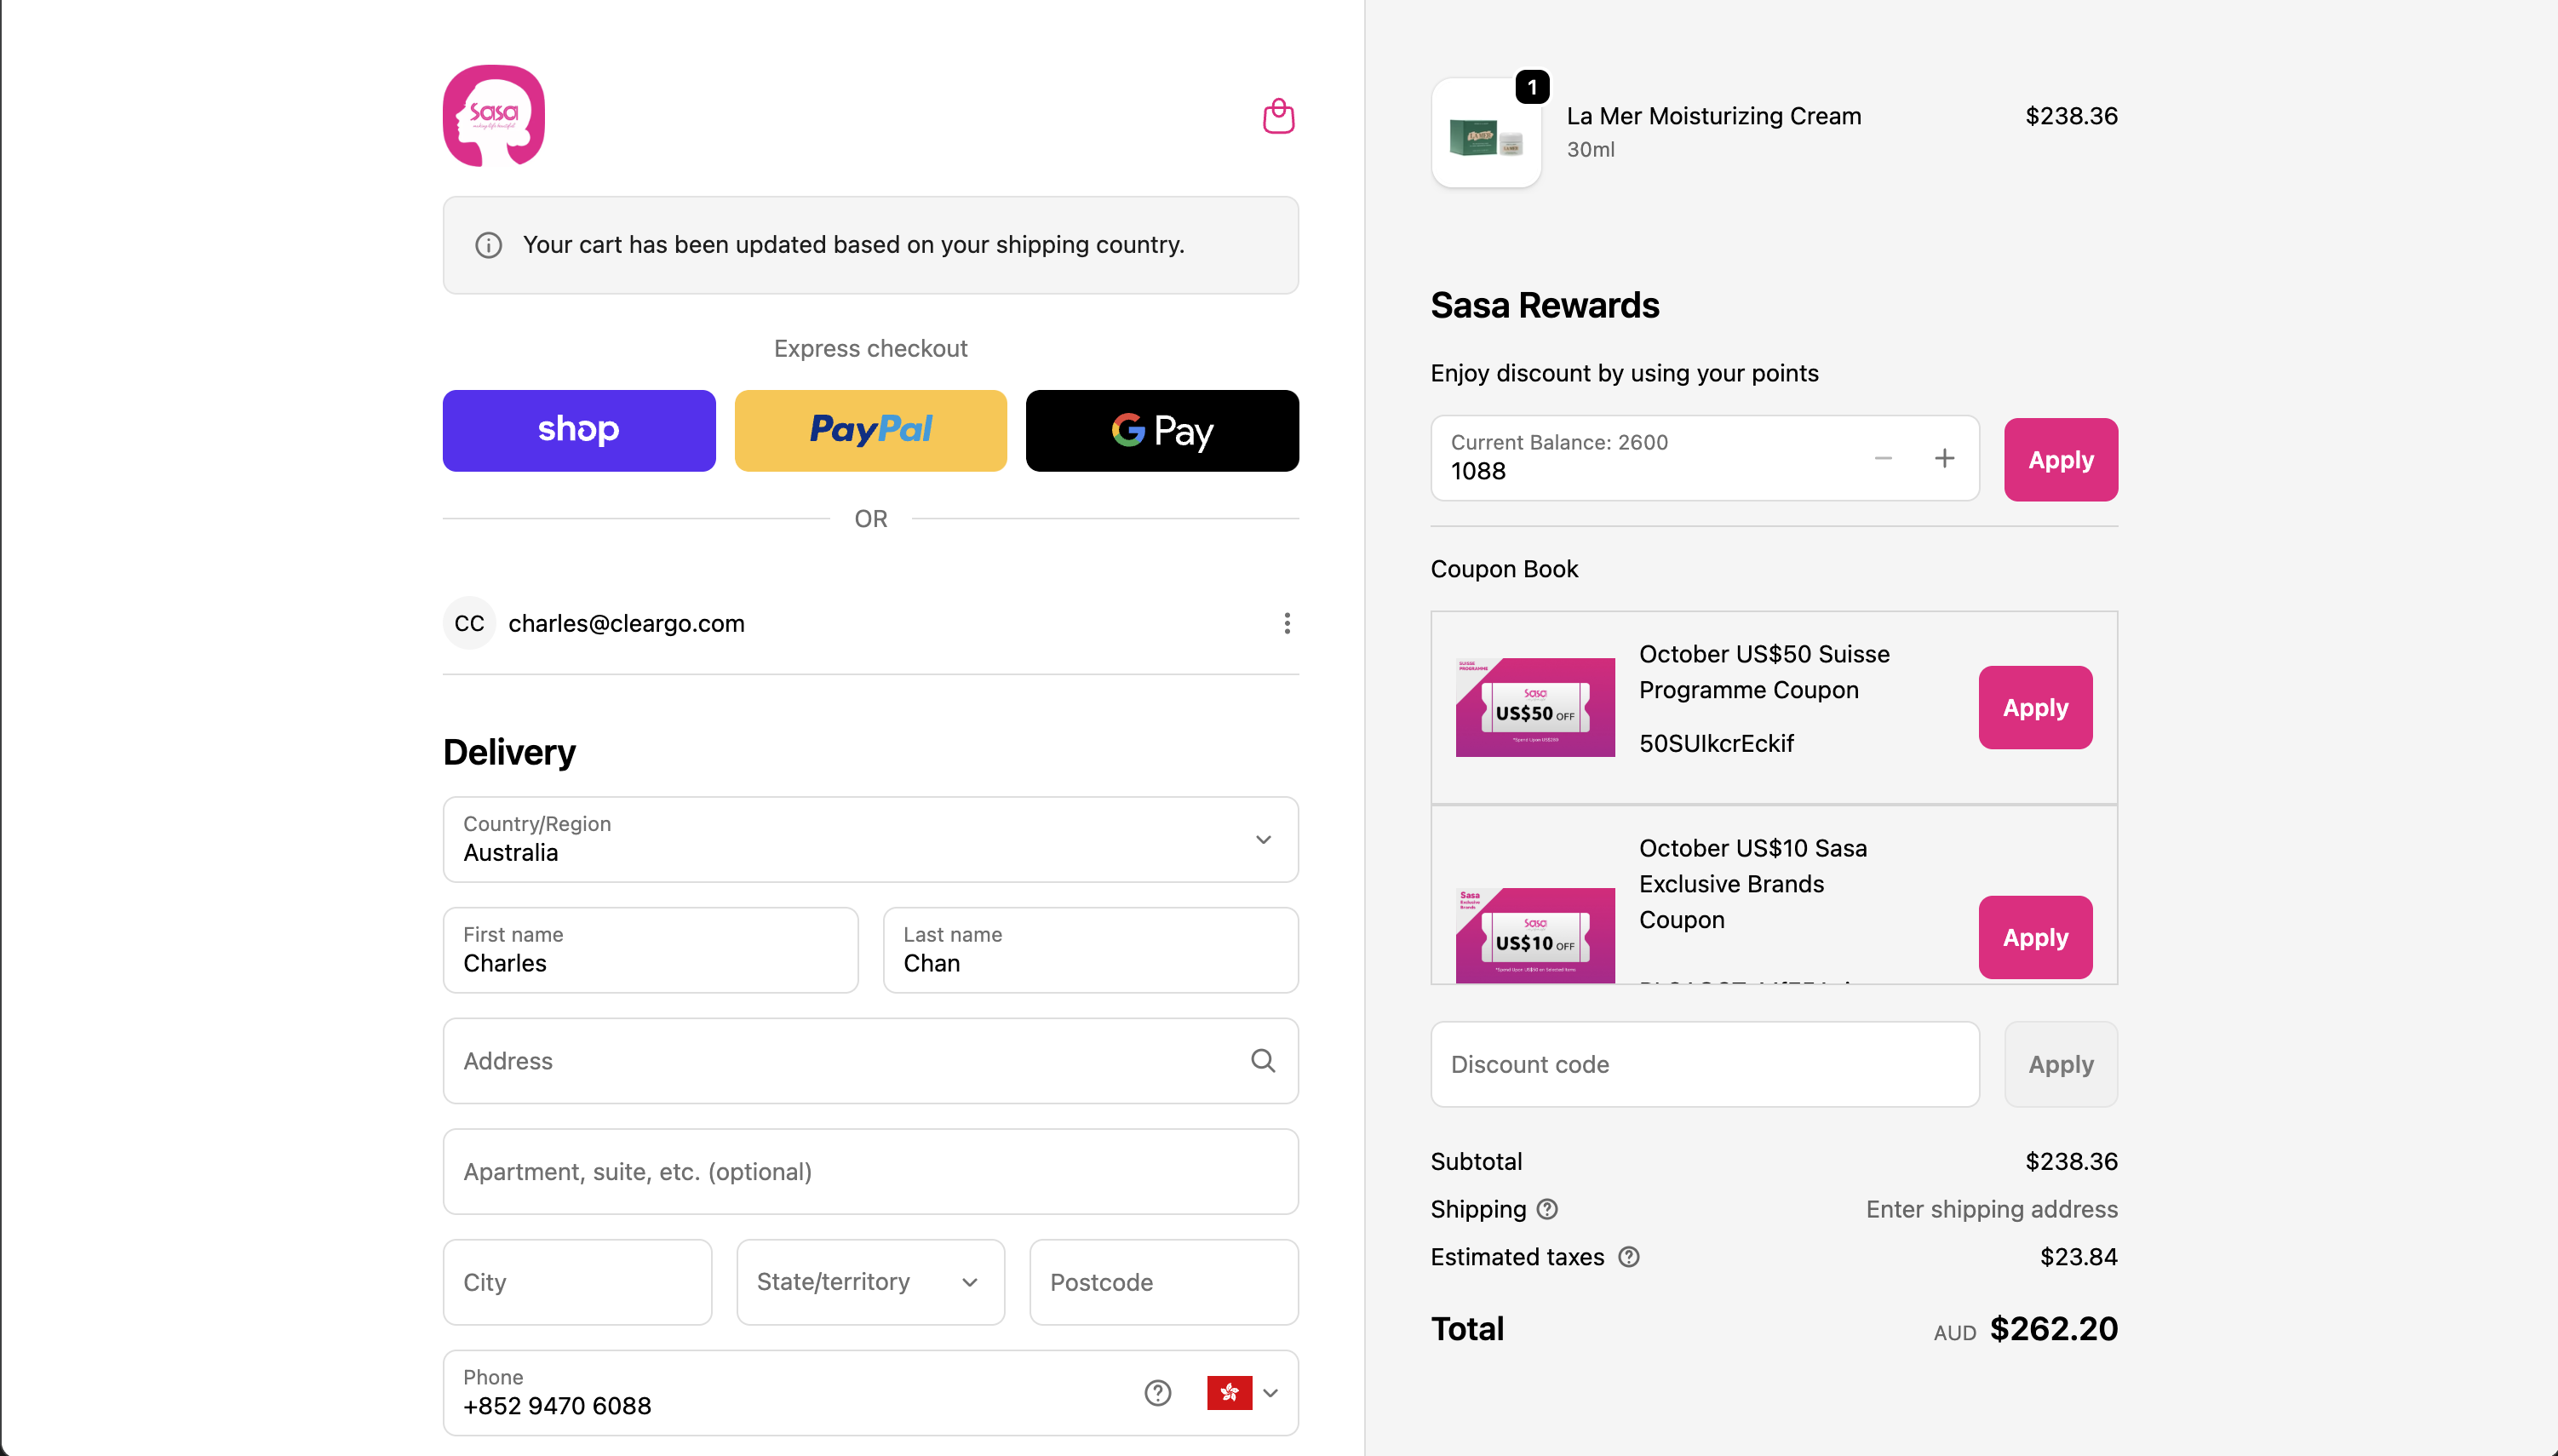Viewport: 2558px width, 1456px height.
Task: Expand the State/territory dropdown
Action: (x=870, y=1282)
